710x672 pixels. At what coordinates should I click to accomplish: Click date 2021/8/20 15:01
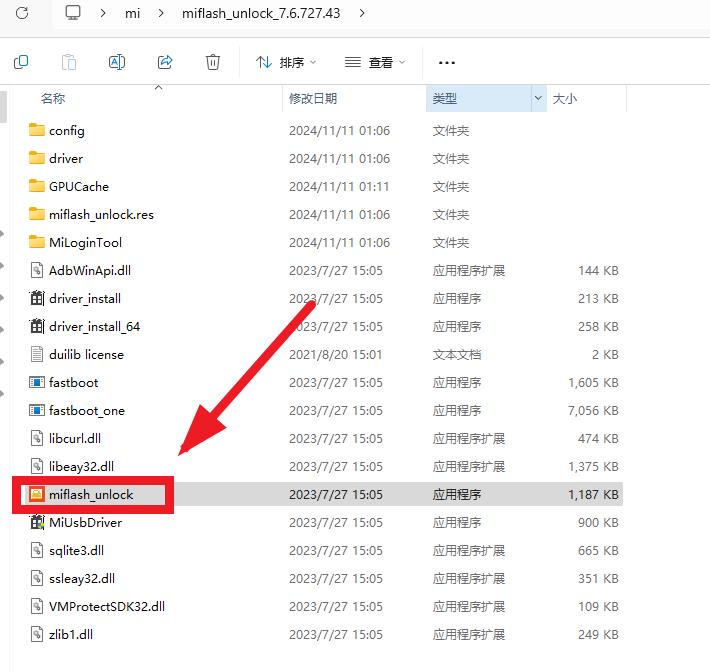pyautogui.click(x=336, y=355)
